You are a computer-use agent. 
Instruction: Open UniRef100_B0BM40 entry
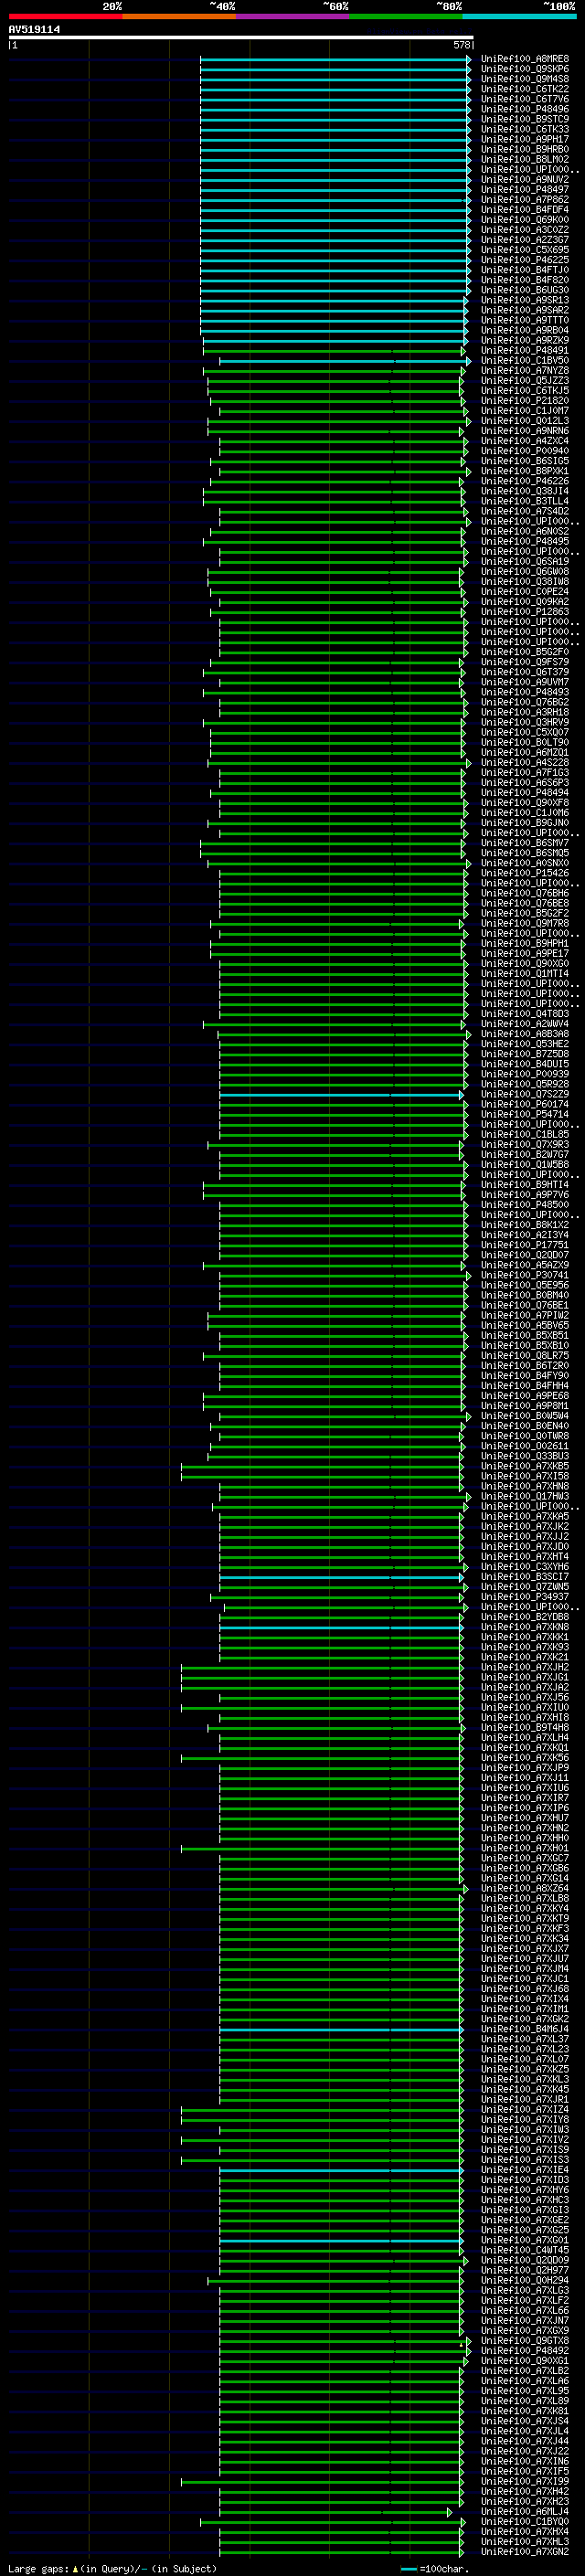pyautogui.click(x=524, y=1295)
